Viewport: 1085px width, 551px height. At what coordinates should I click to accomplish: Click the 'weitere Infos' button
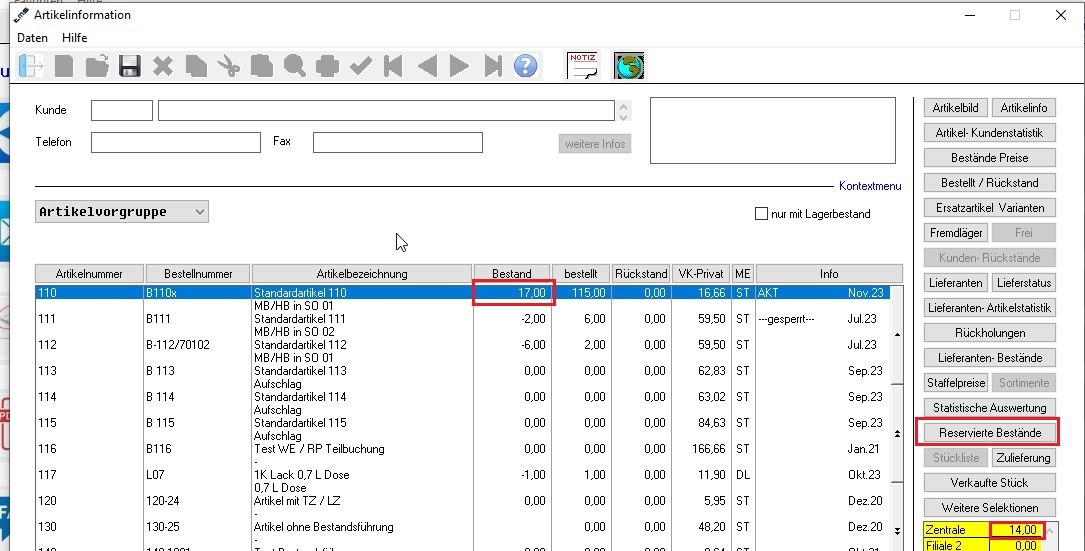pyautogui.click(x=595, y=144)
